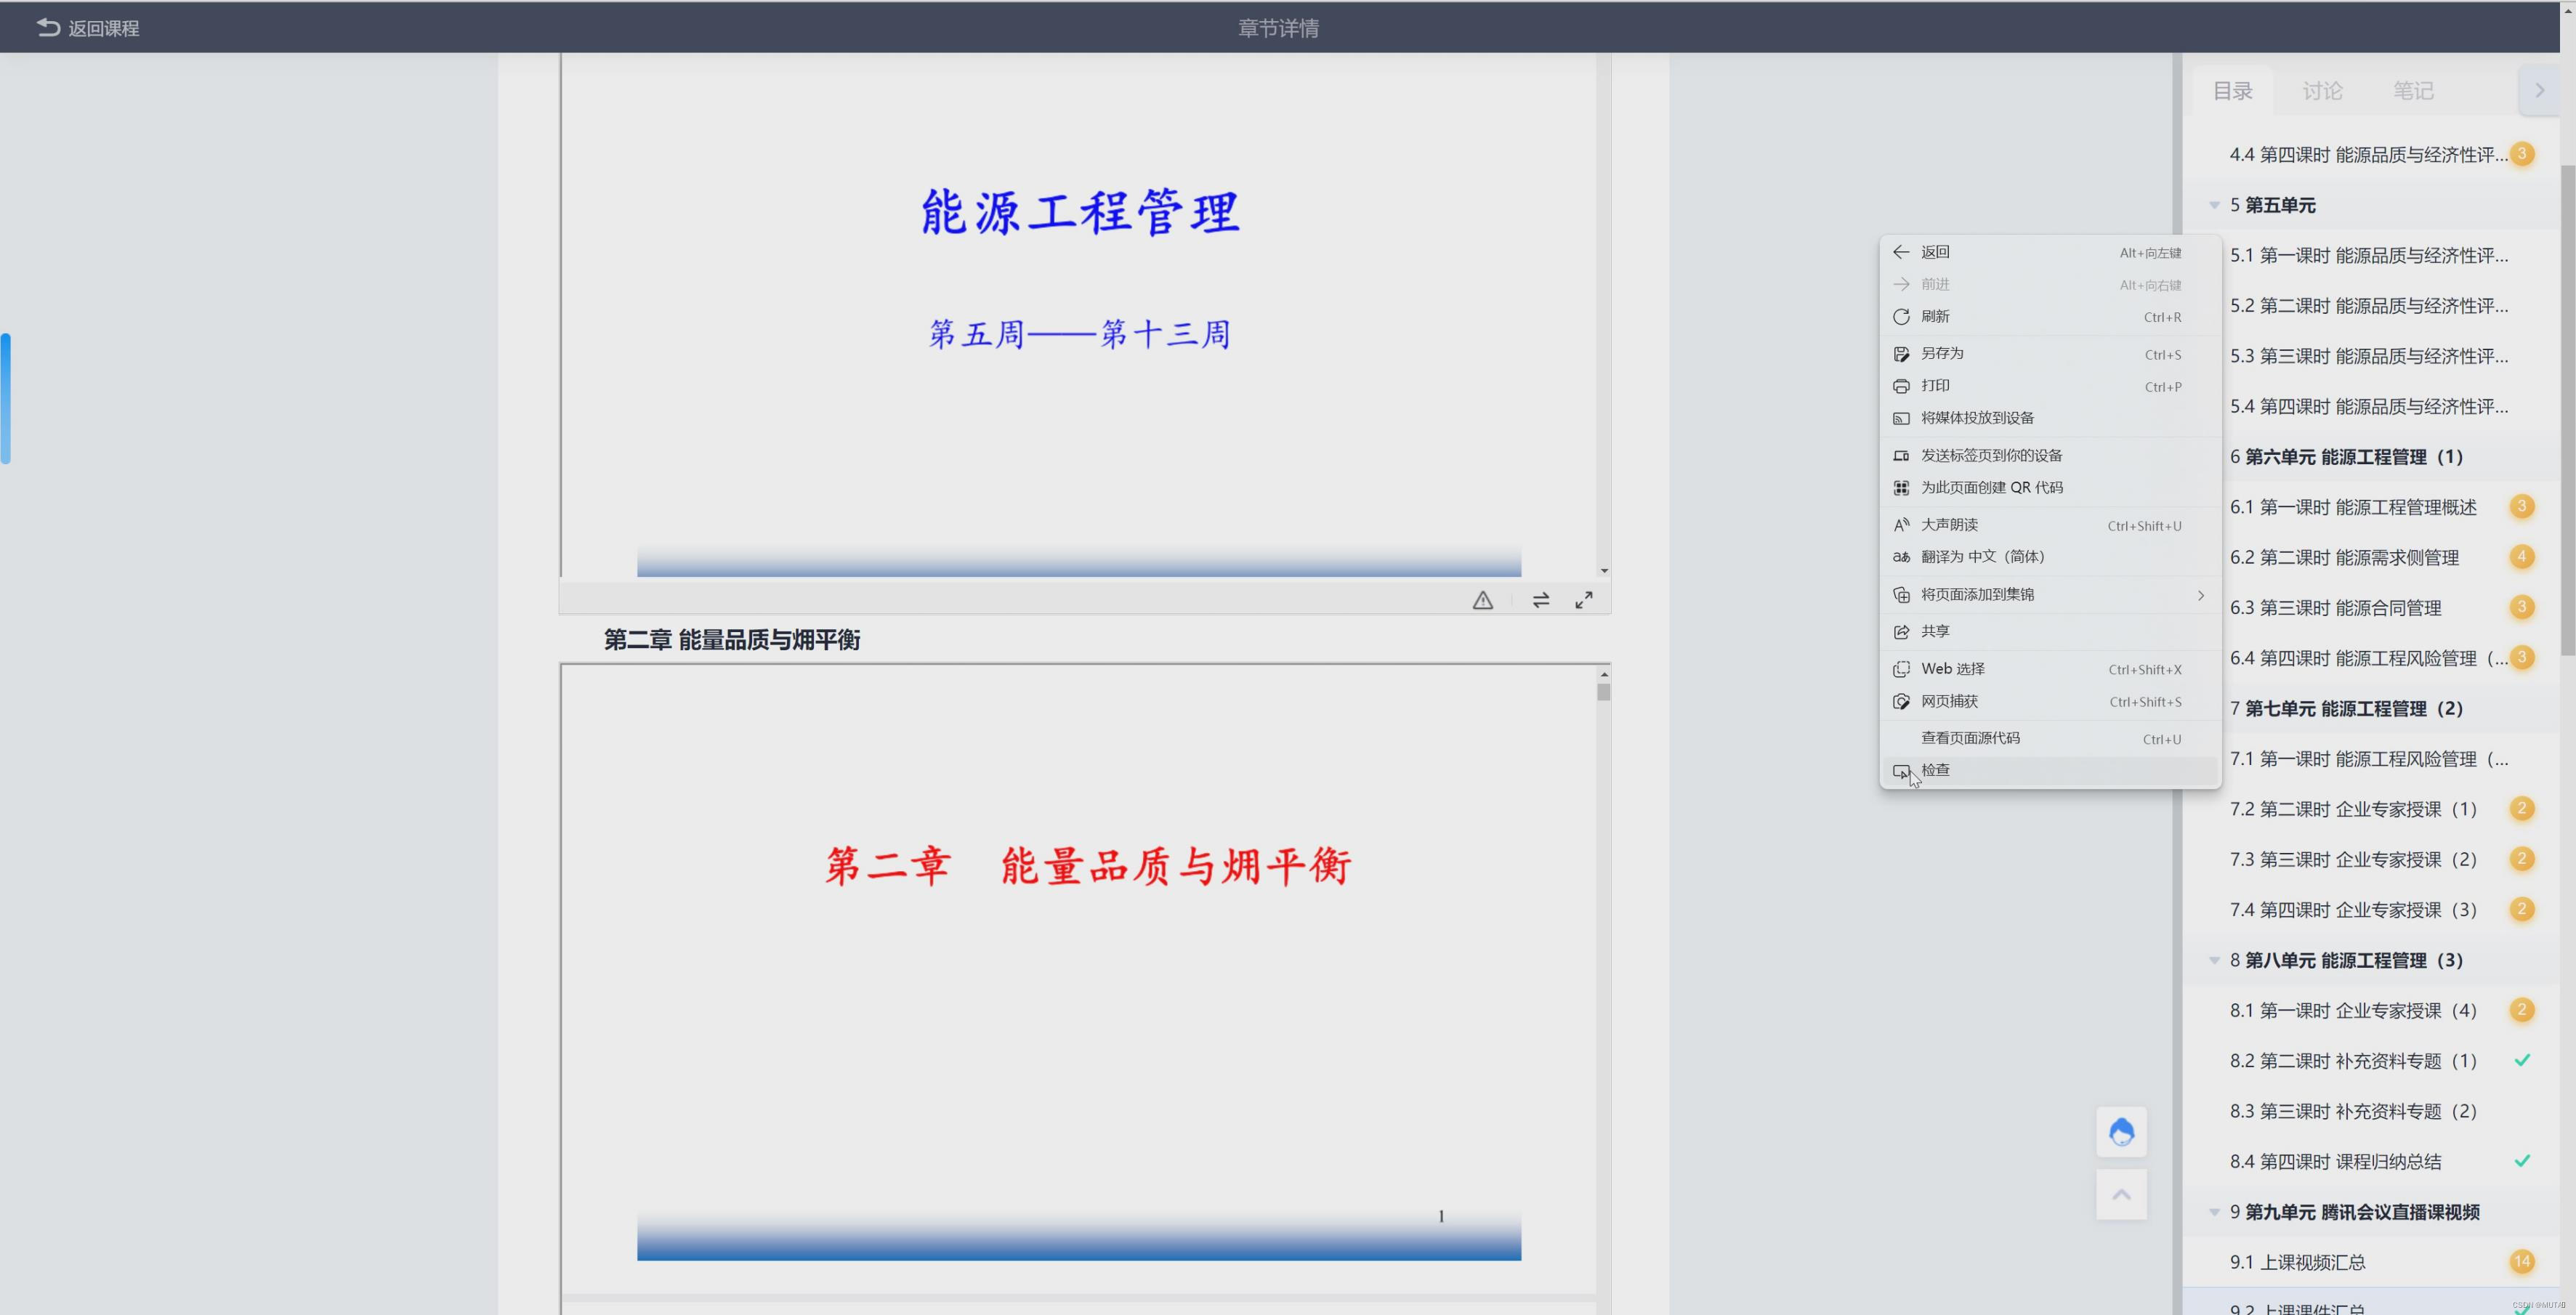This screenshot has height=1315, width=2576.
Task: Collapse the 9 第九单元 腾讯会议直播课视频 section
Action: point(2214,1212)
